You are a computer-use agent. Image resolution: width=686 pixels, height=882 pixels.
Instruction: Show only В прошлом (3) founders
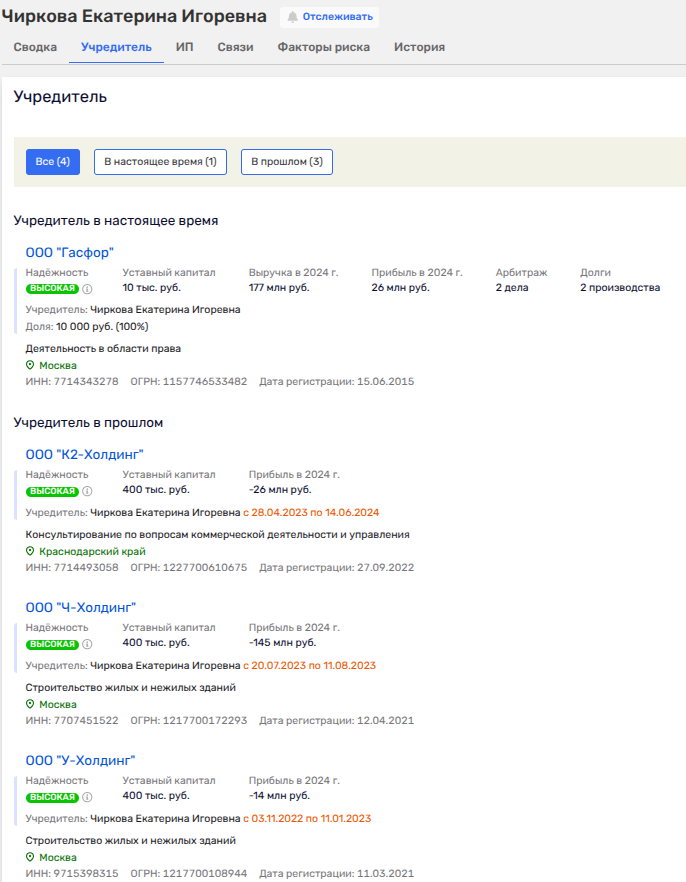286,162
